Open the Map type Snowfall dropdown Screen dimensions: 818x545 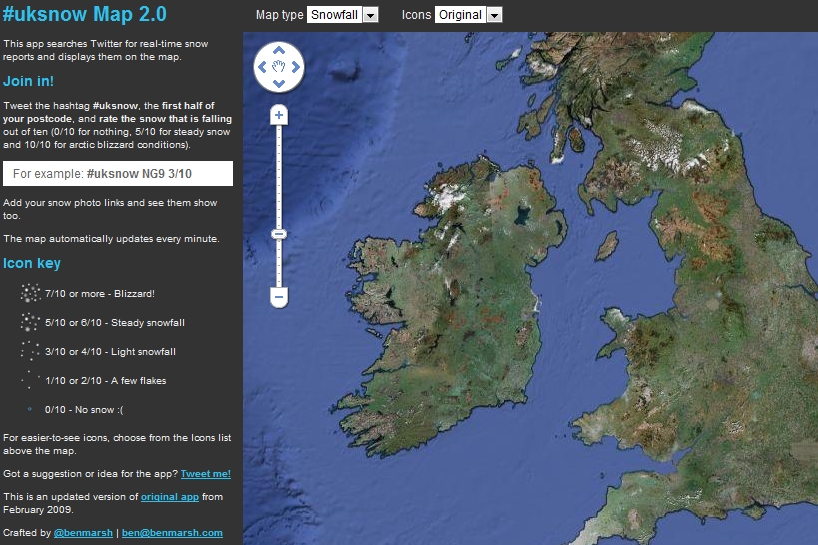click(x=342, y=15)
